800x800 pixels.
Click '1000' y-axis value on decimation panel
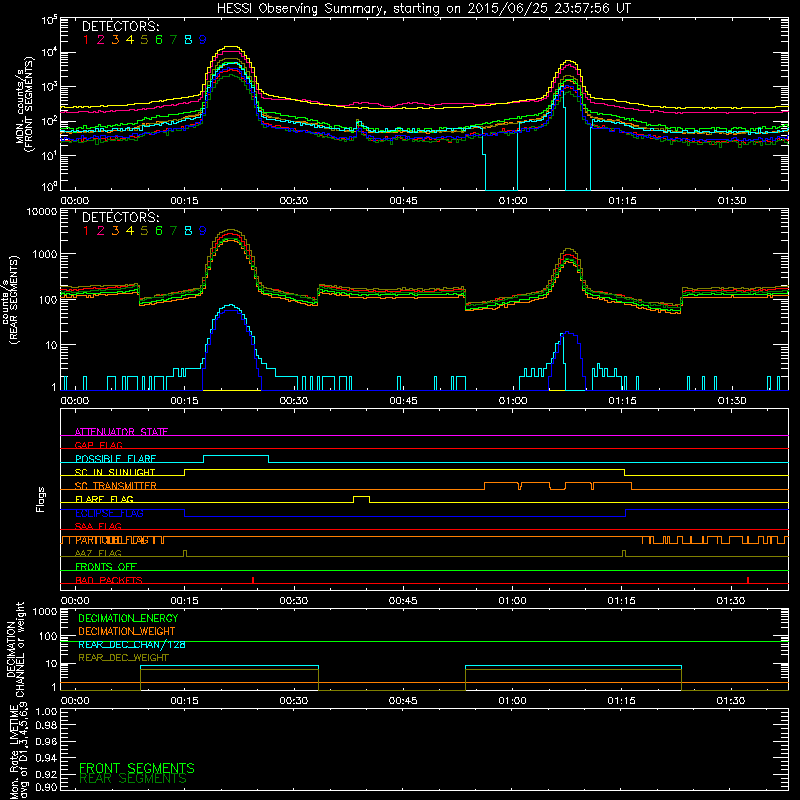pyautogui.click(x=45, y=612)
